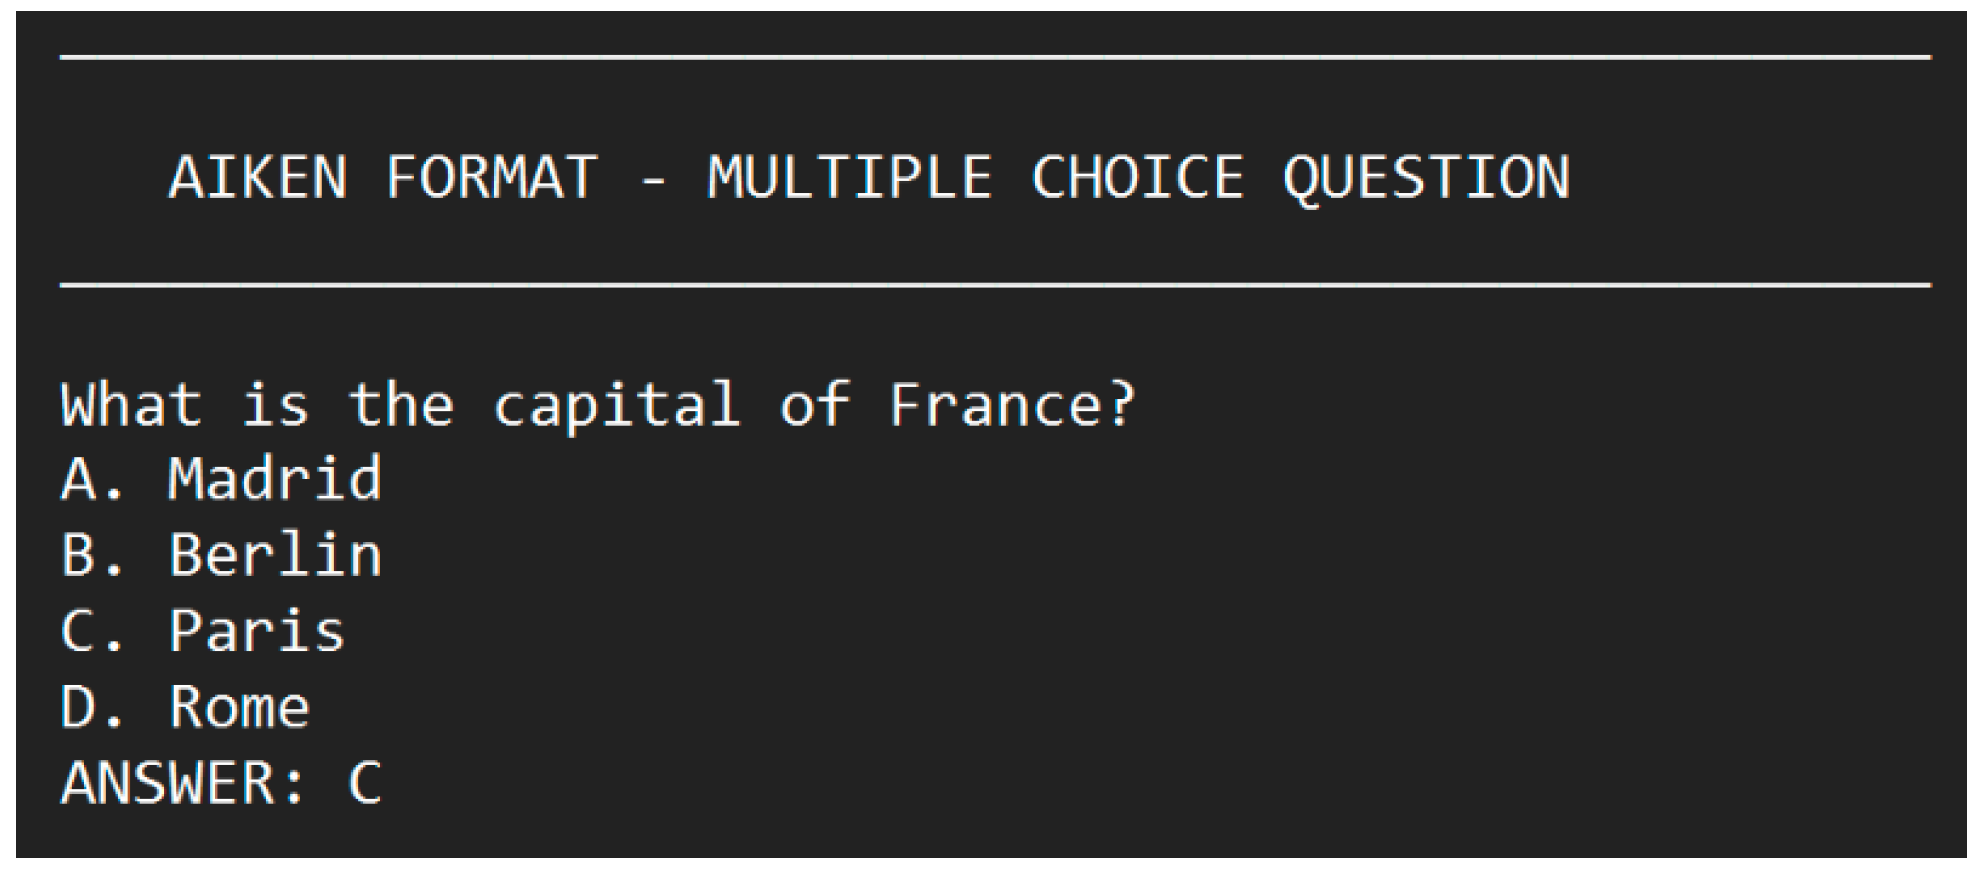The height and width of the screenshot is (873, 1982).
Task: Click the option letter A
Action: coord(79,479)
